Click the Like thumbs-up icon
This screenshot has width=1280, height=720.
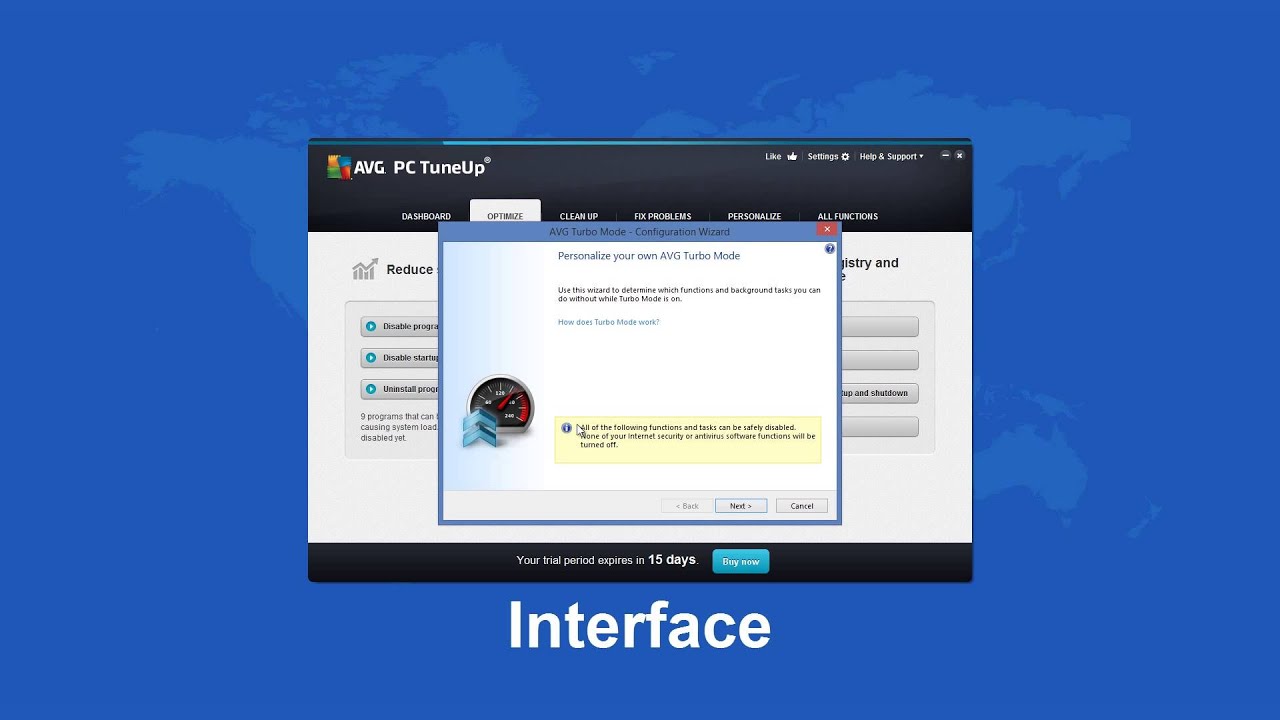[x=792, y=156]
